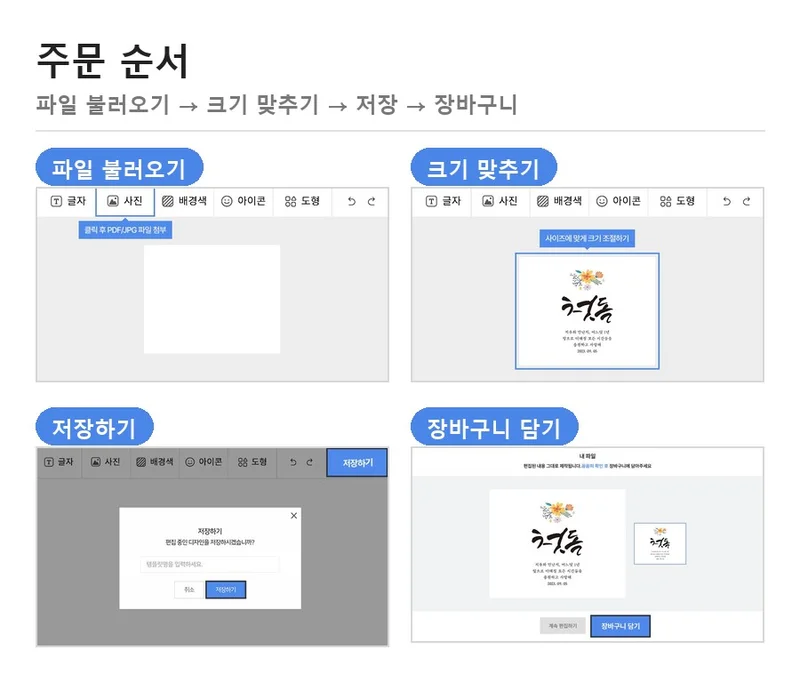Click redo arrow in 크기 맞추기 panel
The width and height of the screenshot is (800, 699).
tap(746, 202)
